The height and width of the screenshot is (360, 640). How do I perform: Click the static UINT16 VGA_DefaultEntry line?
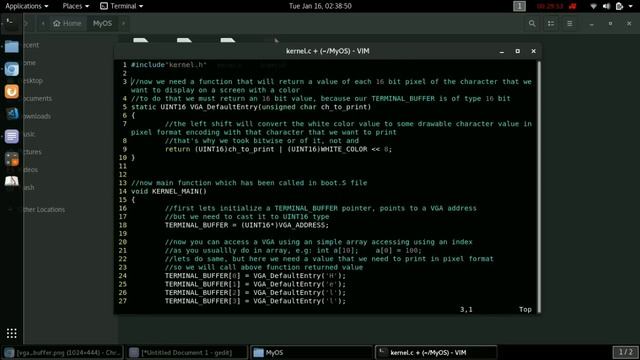(x=251, y=107)
